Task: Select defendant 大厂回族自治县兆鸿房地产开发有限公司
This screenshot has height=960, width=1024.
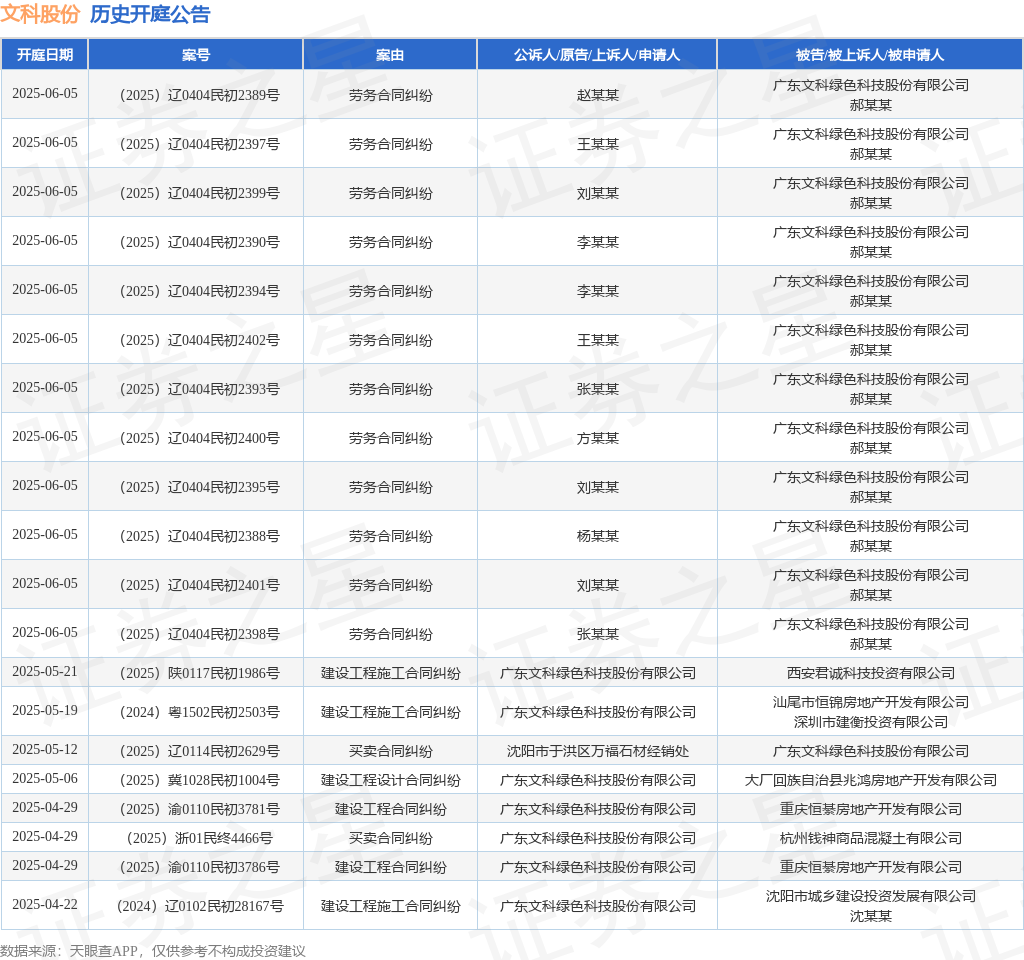Action: click(x=871, y=780)
